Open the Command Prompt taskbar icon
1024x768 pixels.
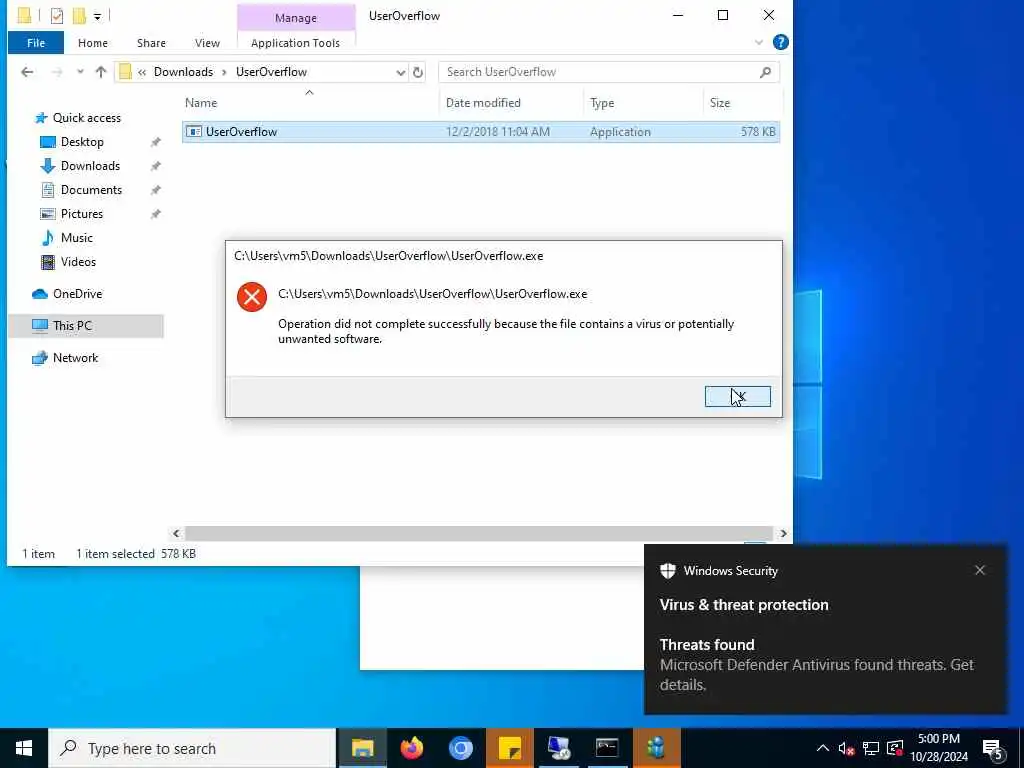[607, 748]
